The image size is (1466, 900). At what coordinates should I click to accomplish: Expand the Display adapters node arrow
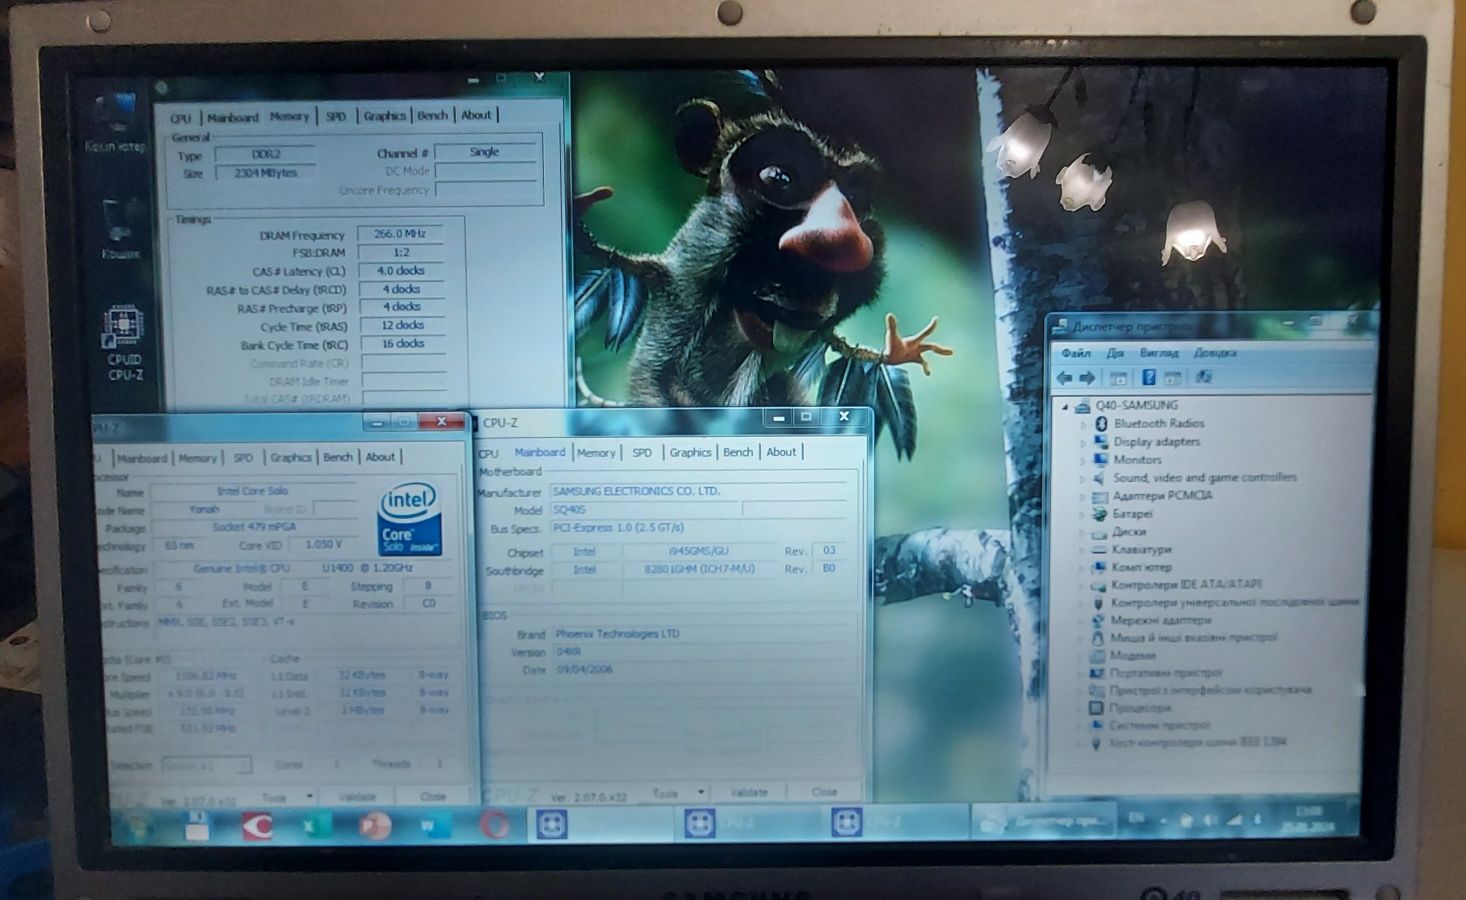pos(1082,442)
